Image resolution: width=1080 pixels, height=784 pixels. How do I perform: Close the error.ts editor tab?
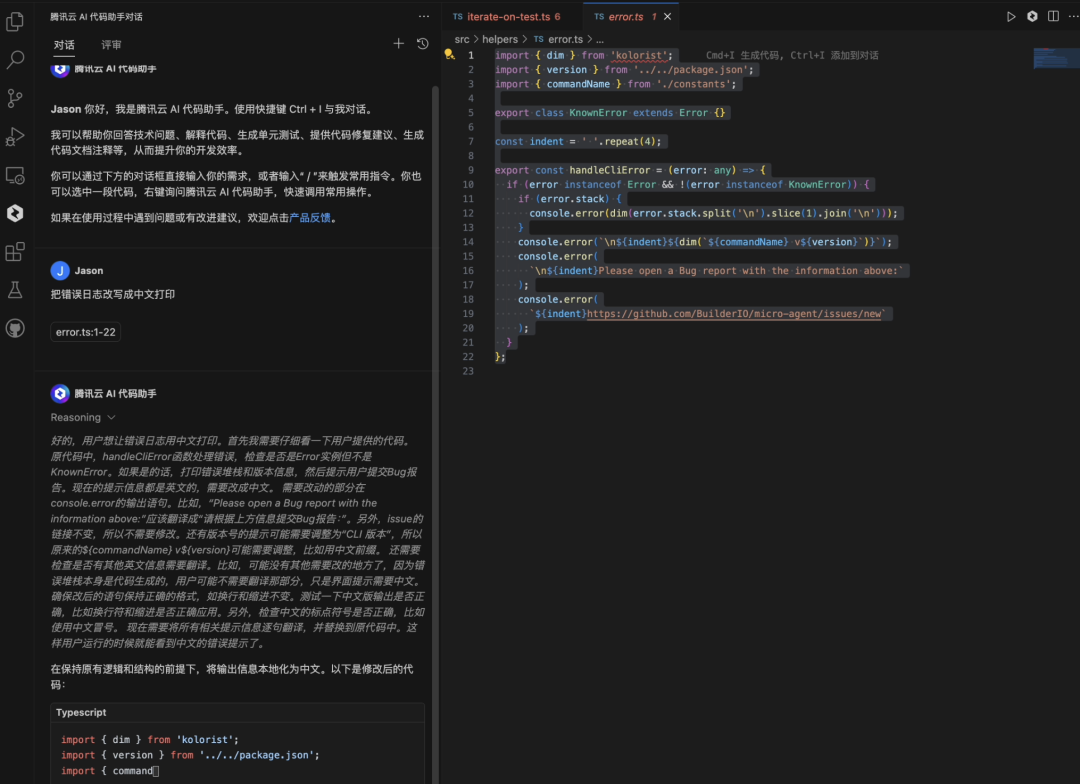[667, 17]
